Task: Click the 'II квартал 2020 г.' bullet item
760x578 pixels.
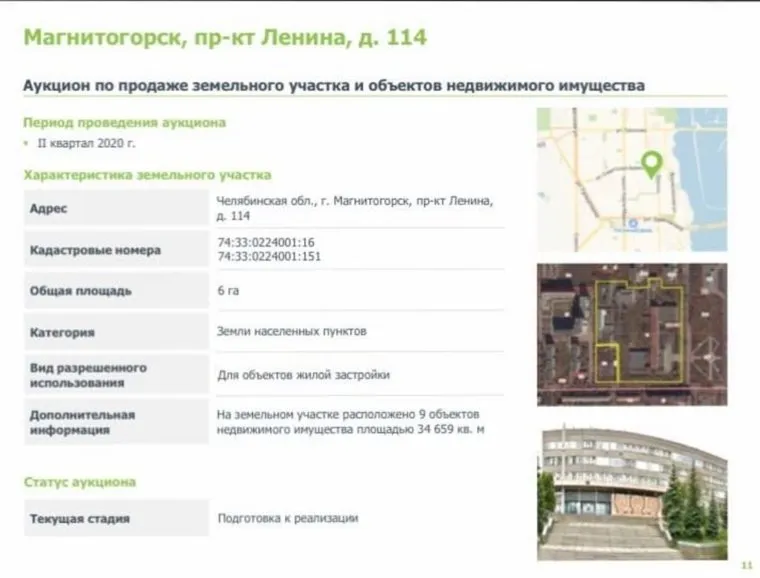Action: 78,144
